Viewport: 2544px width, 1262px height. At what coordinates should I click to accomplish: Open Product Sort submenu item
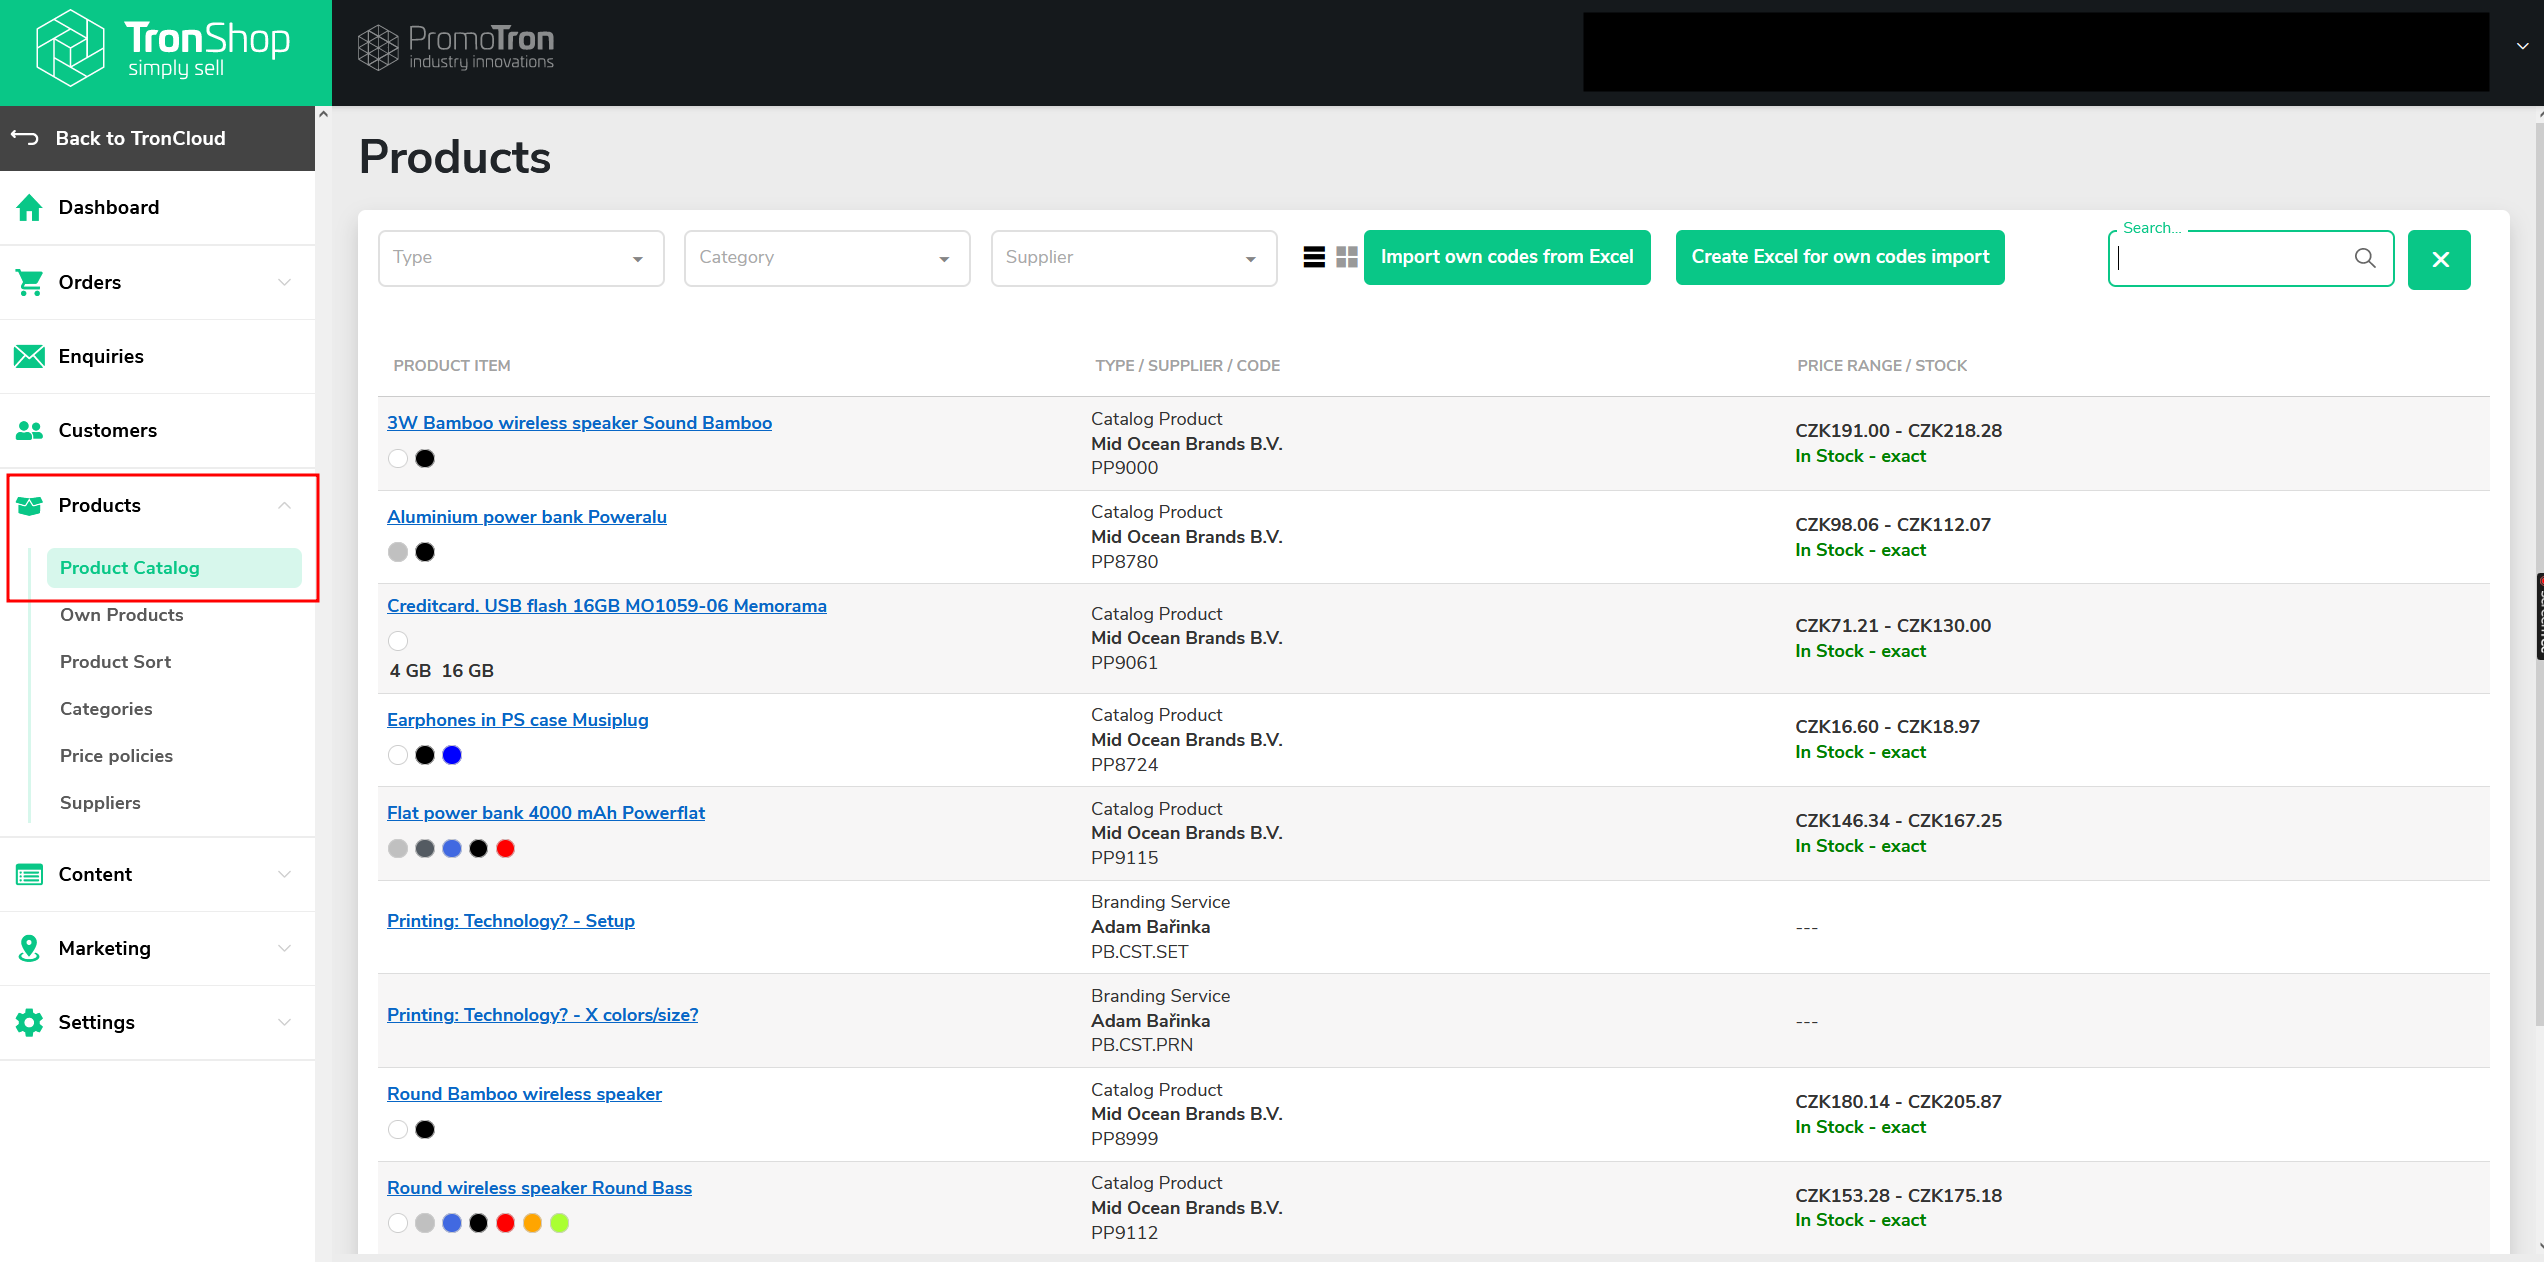click(116, 662)
